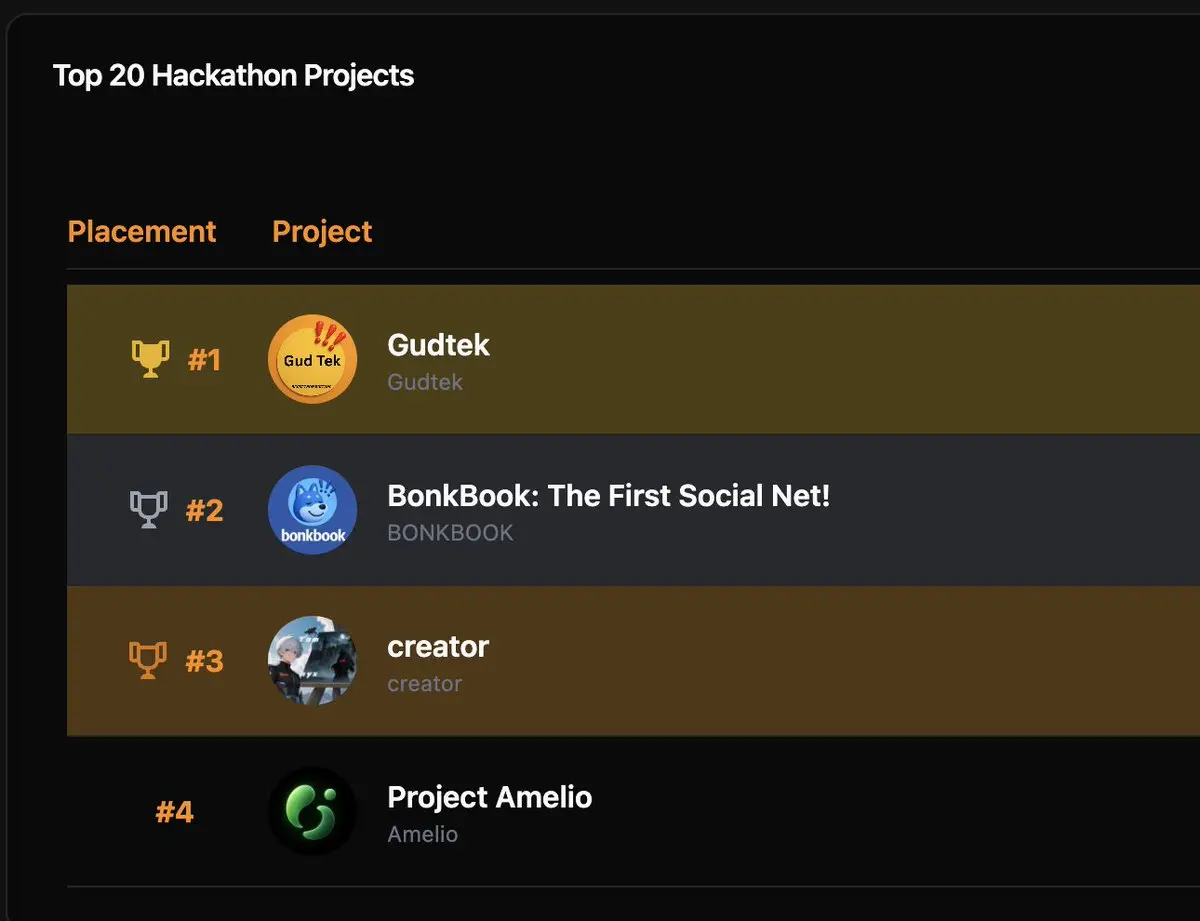This screenshot has height=921, width=1200.
Task: Click the silver trophy icon for second place
Action: point(148,510)
